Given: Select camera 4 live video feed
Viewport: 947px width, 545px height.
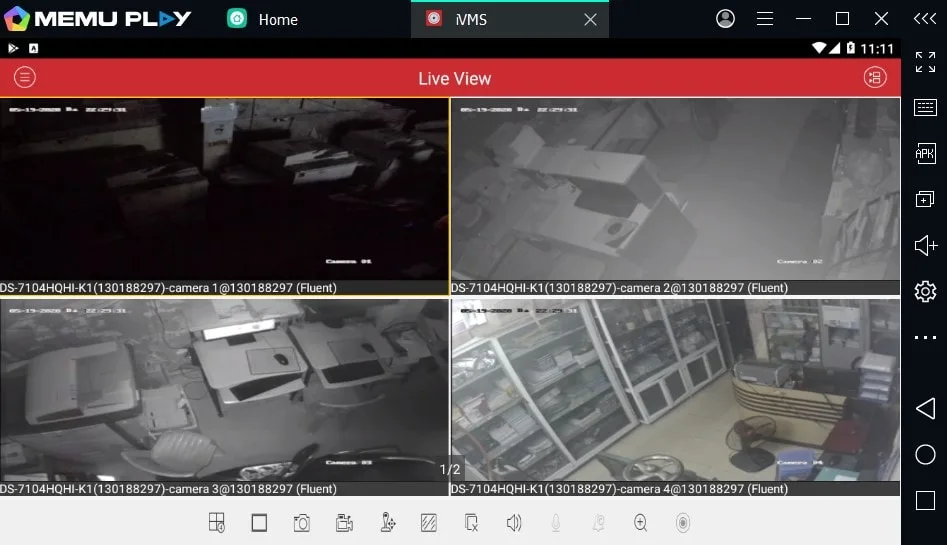Looking at the screenshot, I should point(675,390).
